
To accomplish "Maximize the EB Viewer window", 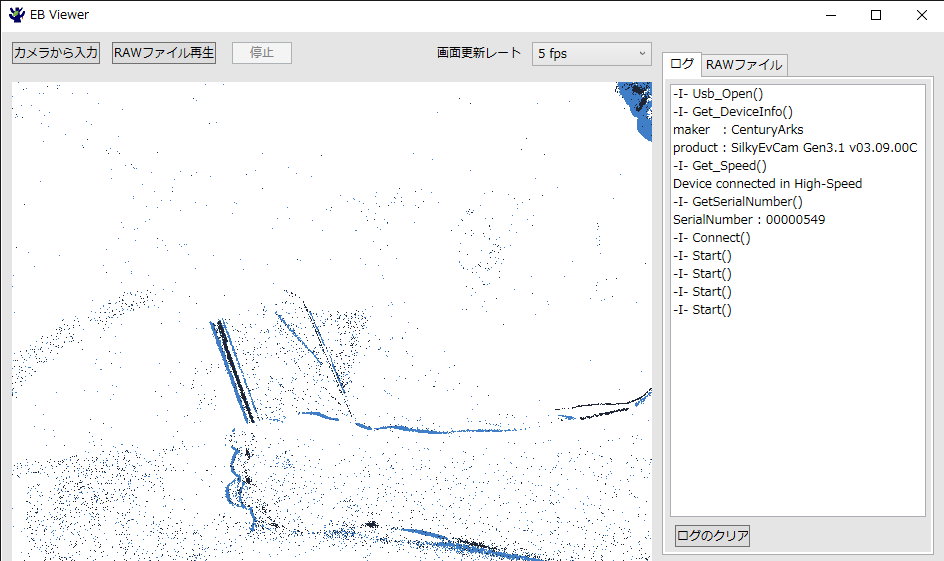I will click(x=876, y=15).
